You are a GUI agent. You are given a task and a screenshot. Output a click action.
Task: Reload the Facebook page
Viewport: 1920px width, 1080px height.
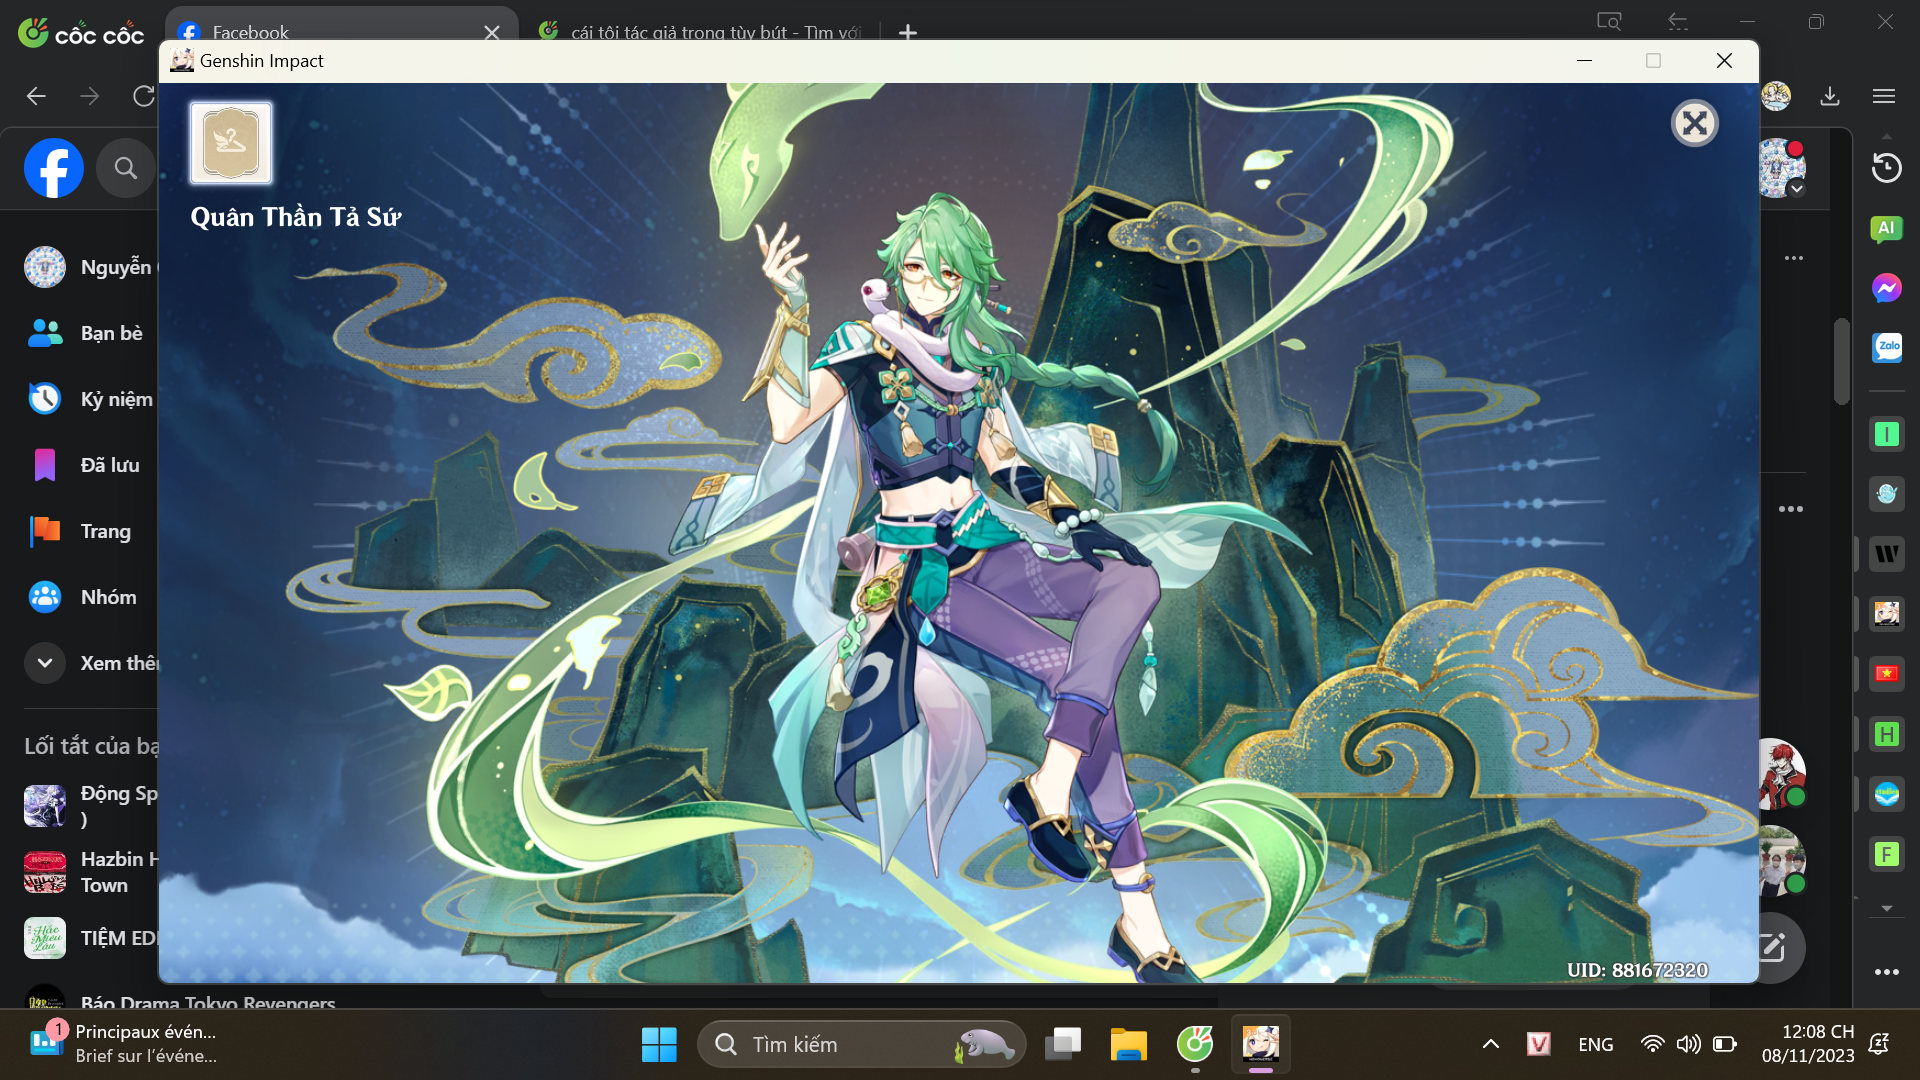tap(144, 96)
